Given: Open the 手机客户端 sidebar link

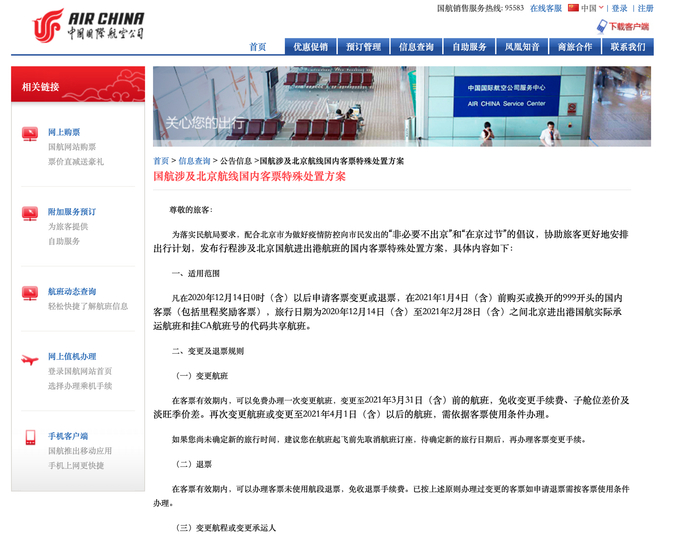Looking at the screenshot, I should click(x=68, y=436).
